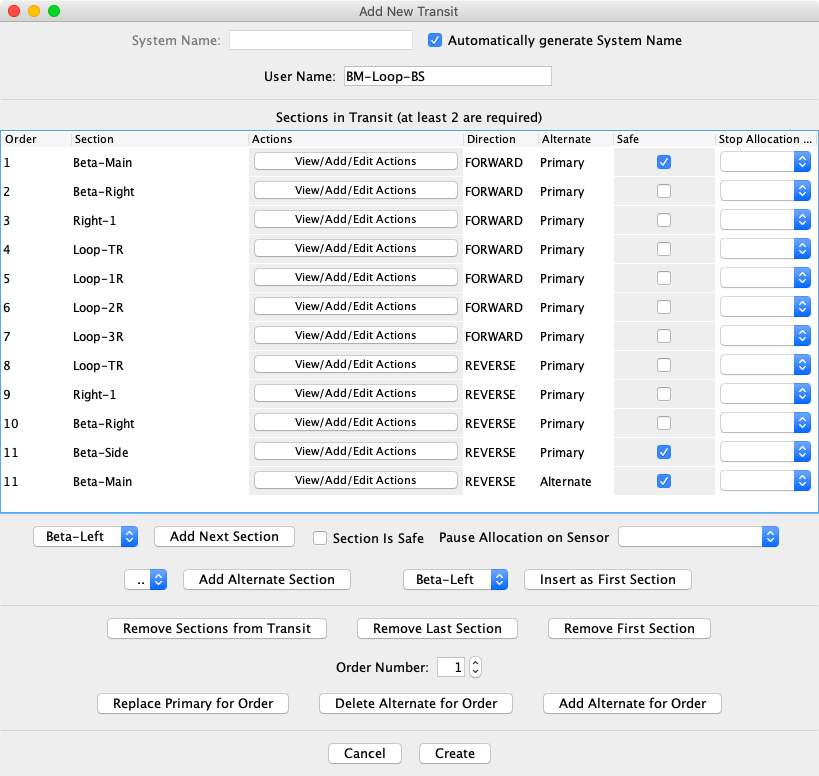The image size is (819, 776).
Task: Click the Create button
Action: tap(454, 753)
